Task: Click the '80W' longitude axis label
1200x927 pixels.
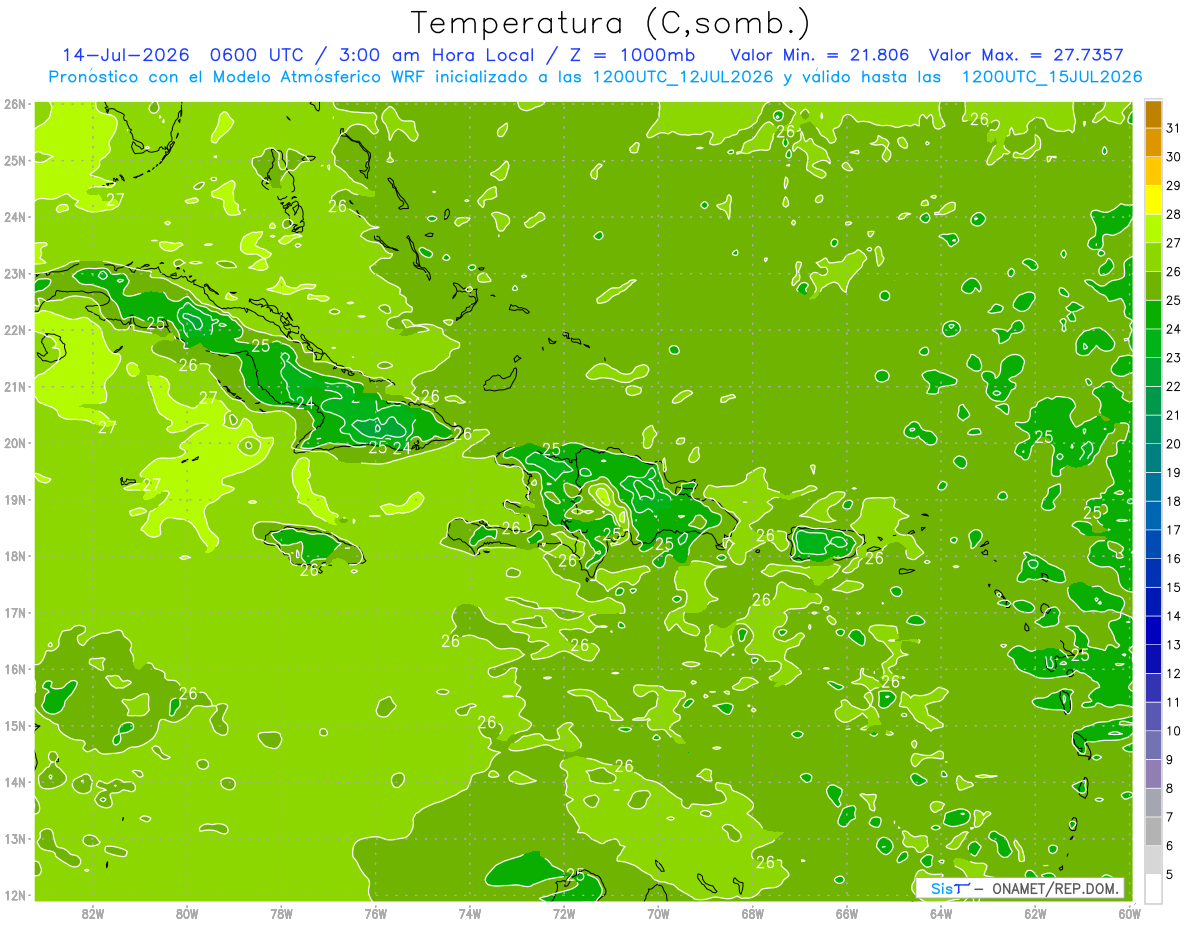Action: [187, 913]
